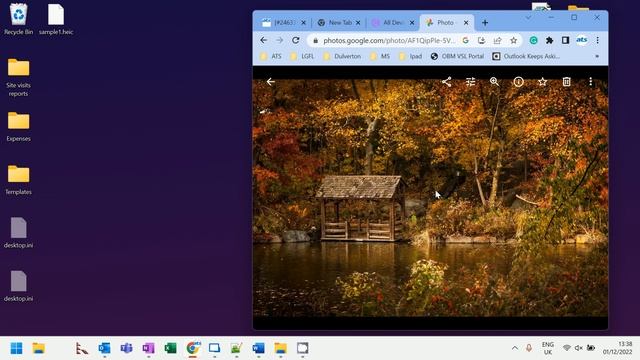Open the ENG UK language switcher

click(x=548, y=348)
